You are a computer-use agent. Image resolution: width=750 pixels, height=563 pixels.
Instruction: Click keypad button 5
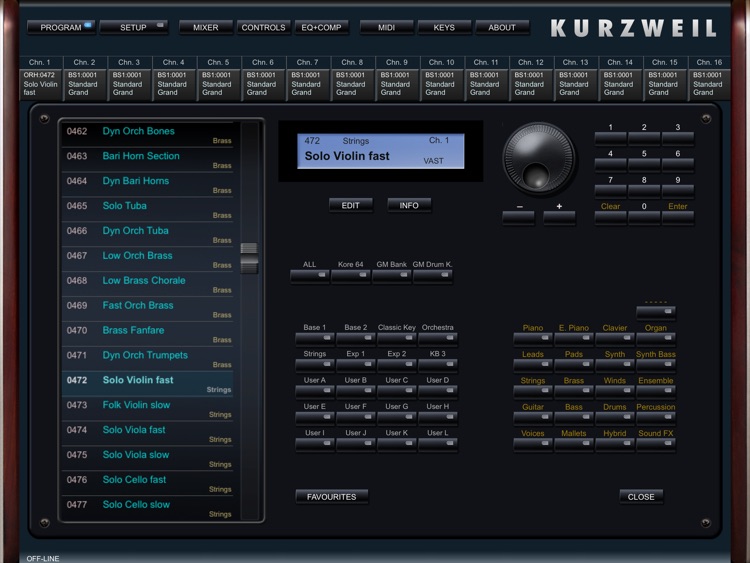tap(644, 165)
